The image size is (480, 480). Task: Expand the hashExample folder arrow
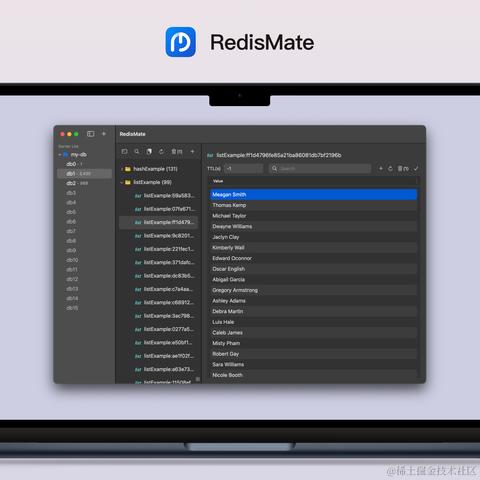click(122, 169)
